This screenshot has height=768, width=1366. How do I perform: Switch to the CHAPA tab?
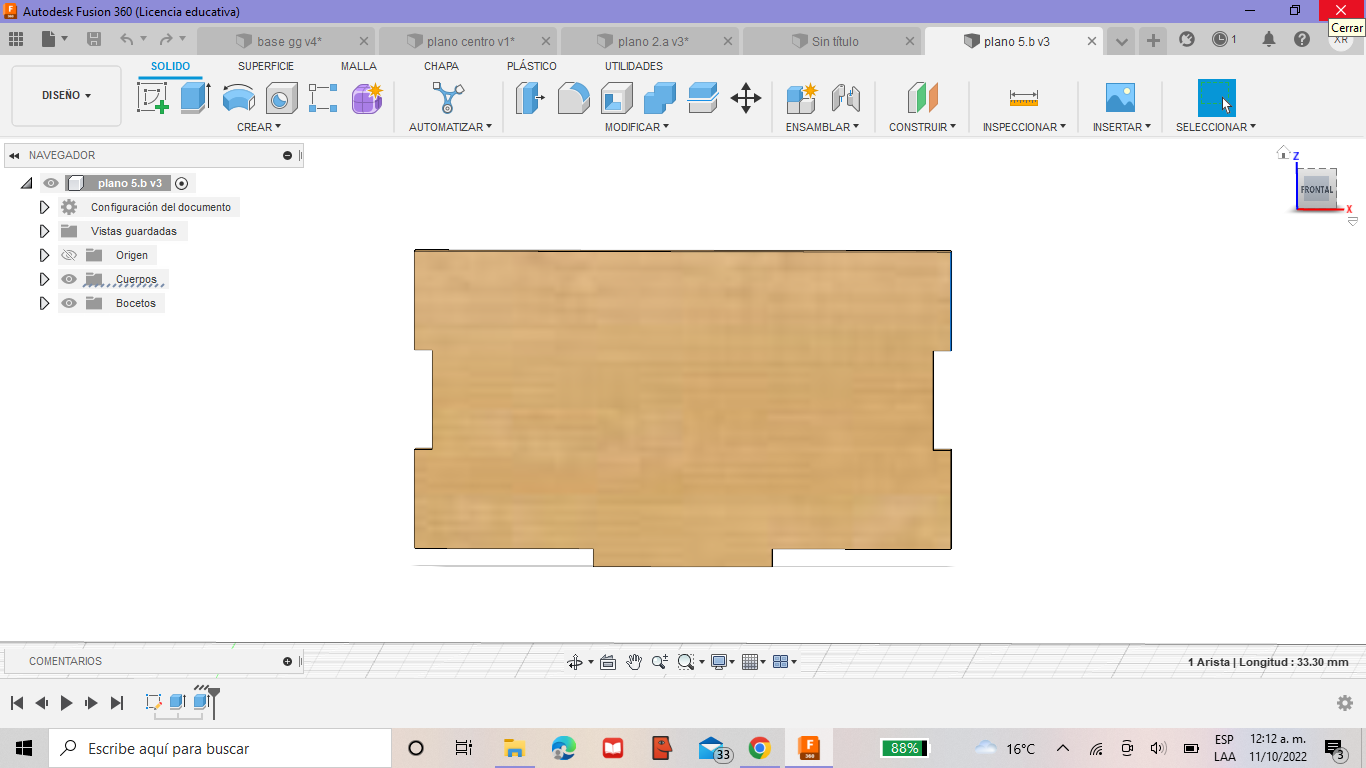441,66
